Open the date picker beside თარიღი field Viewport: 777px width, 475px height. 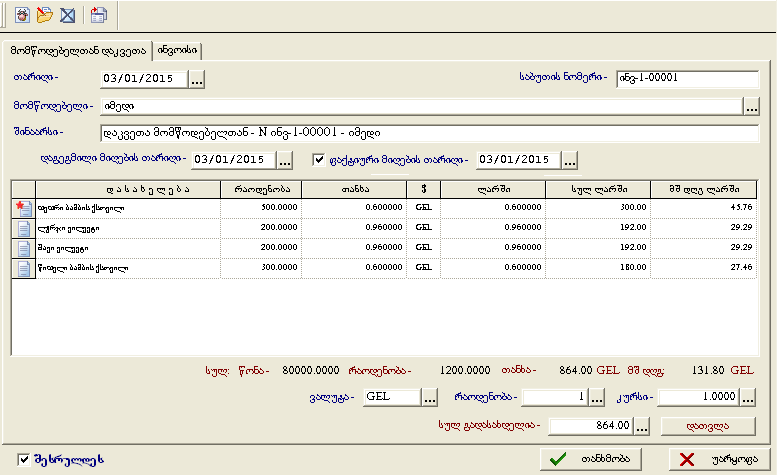point(197,79)
